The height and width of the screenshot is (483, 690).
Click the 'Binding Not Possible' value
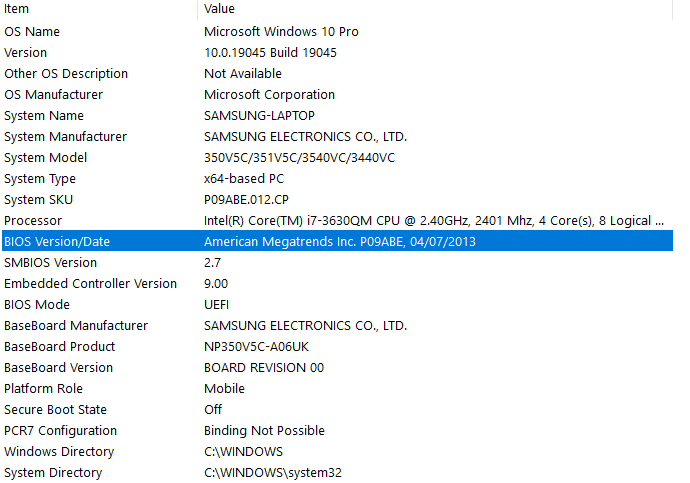click(264, 431)
